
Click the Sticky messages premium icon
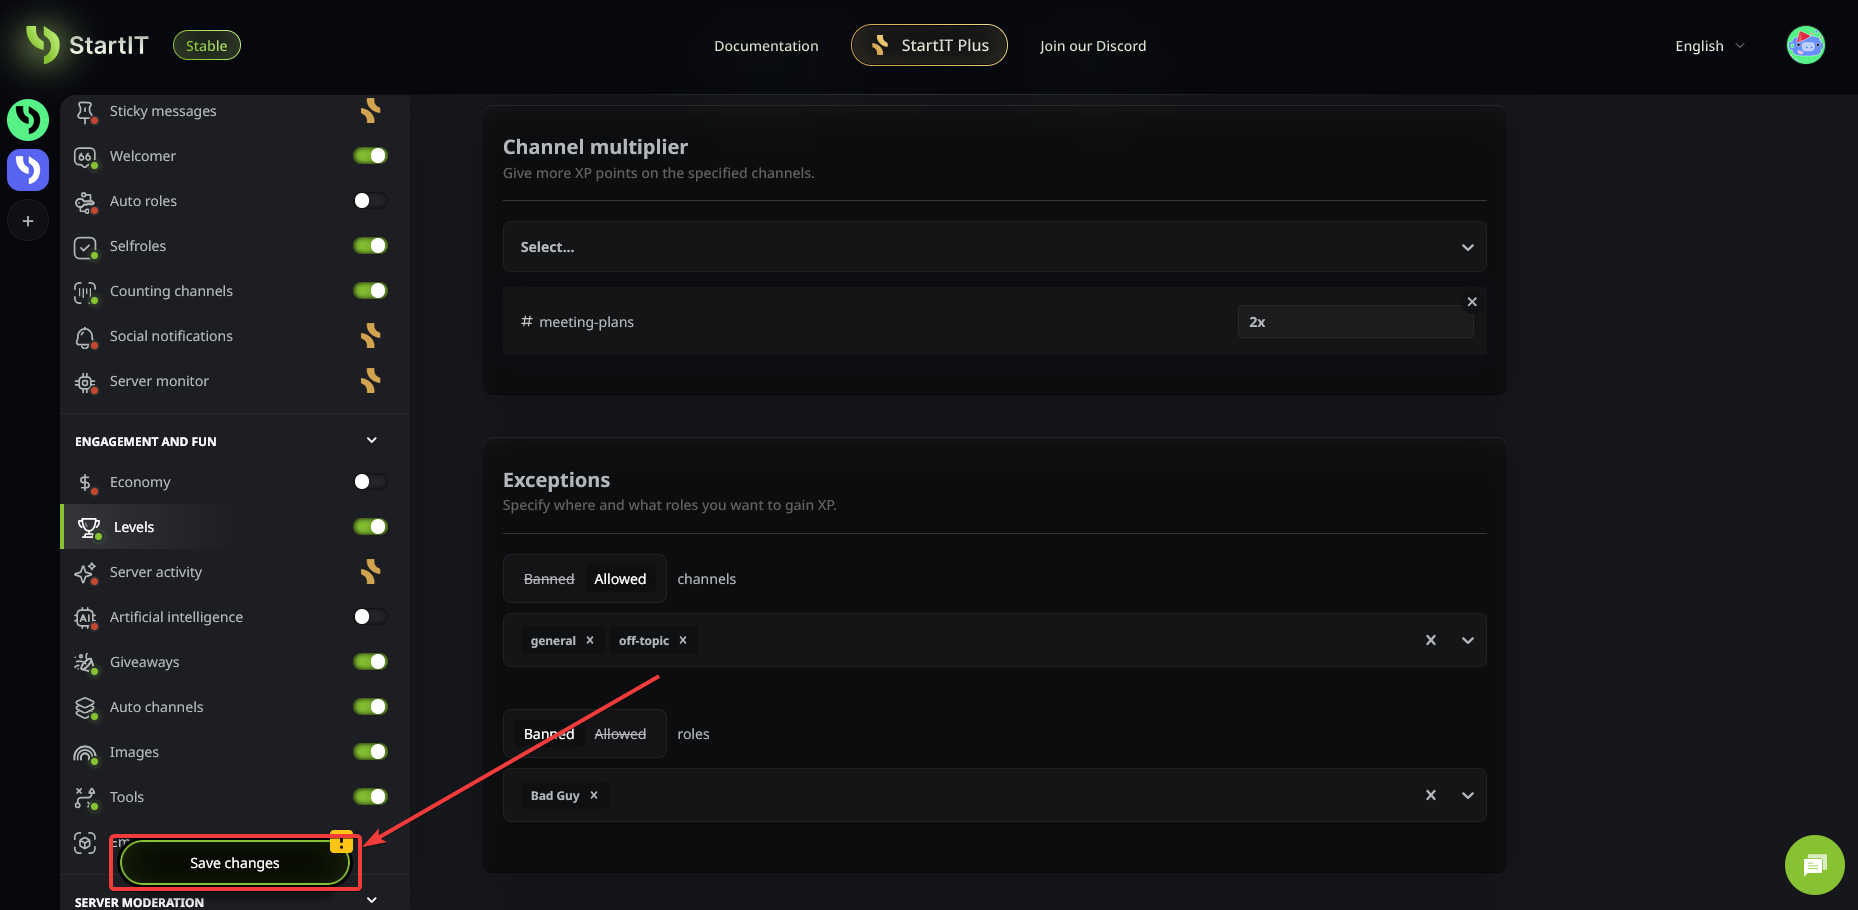[370, 111]
